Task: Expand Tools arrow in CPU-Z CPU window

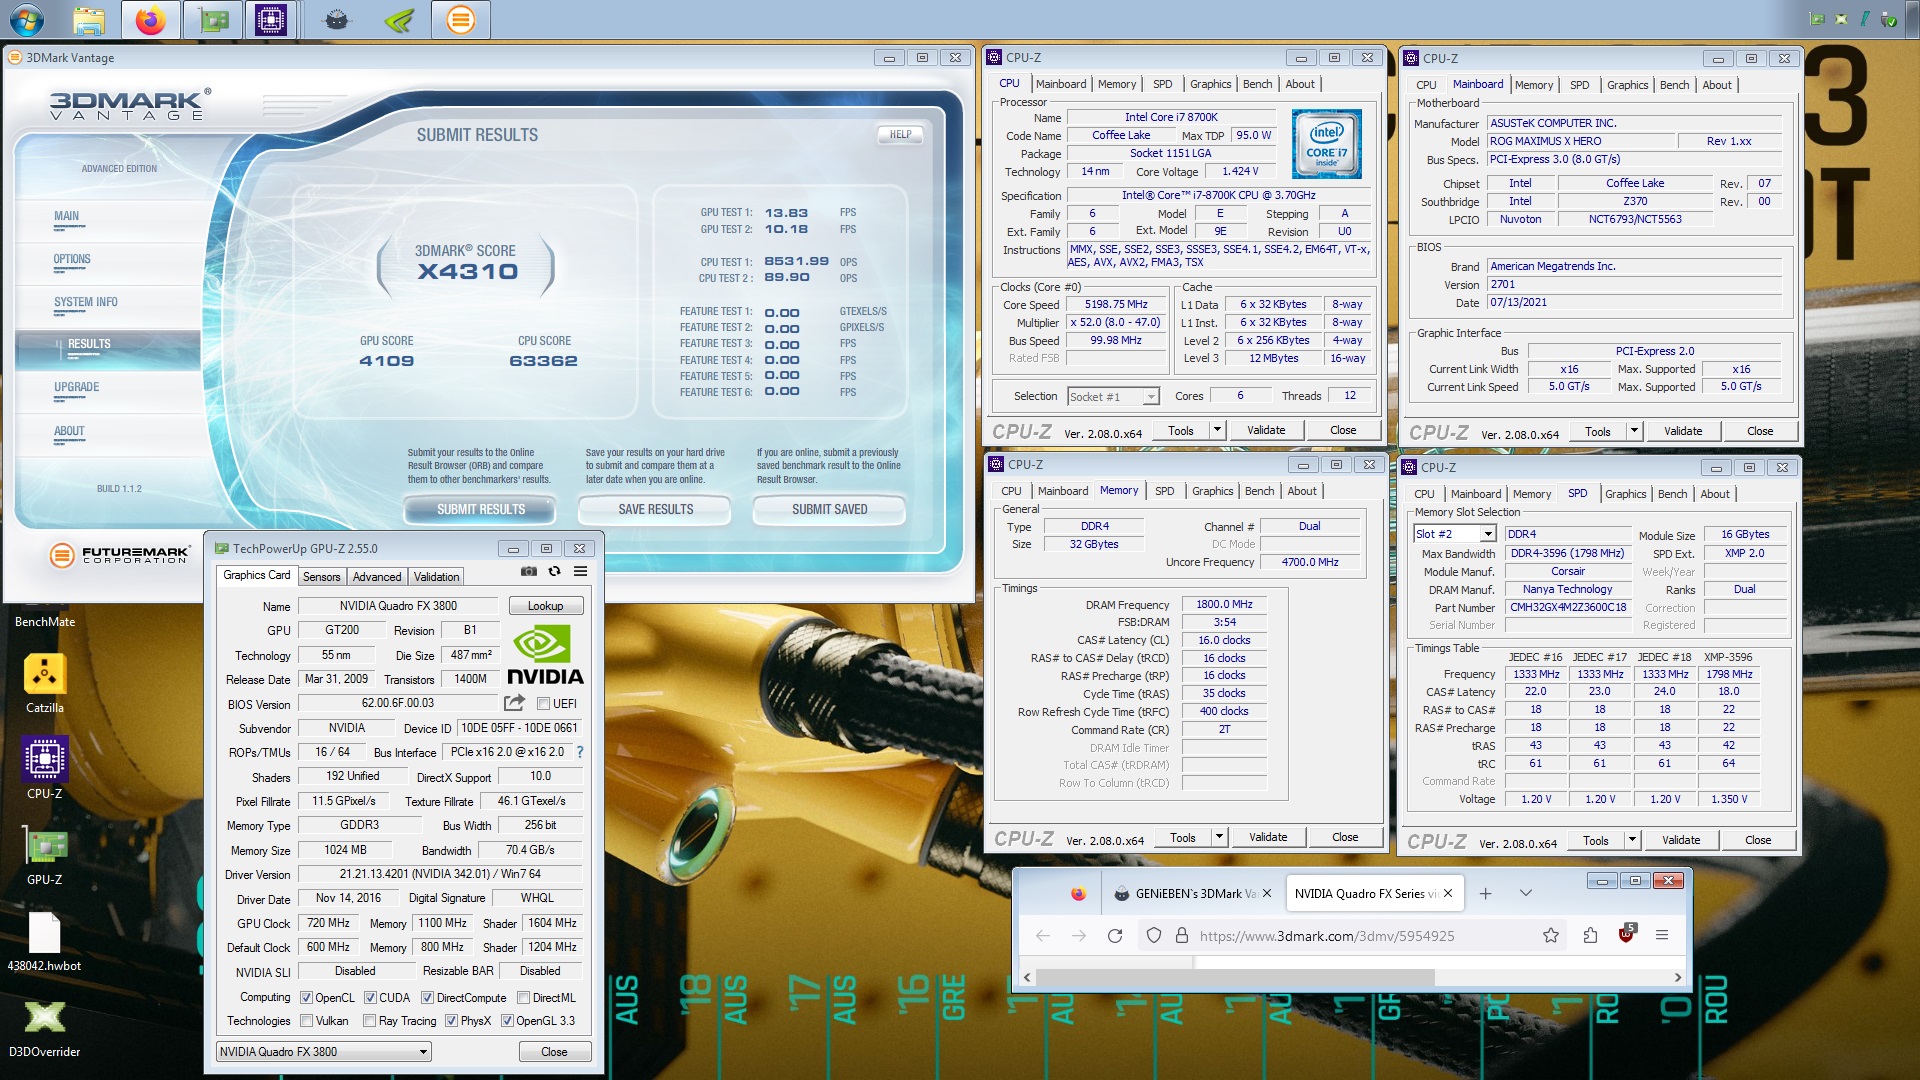Action: coord(1217,430)
